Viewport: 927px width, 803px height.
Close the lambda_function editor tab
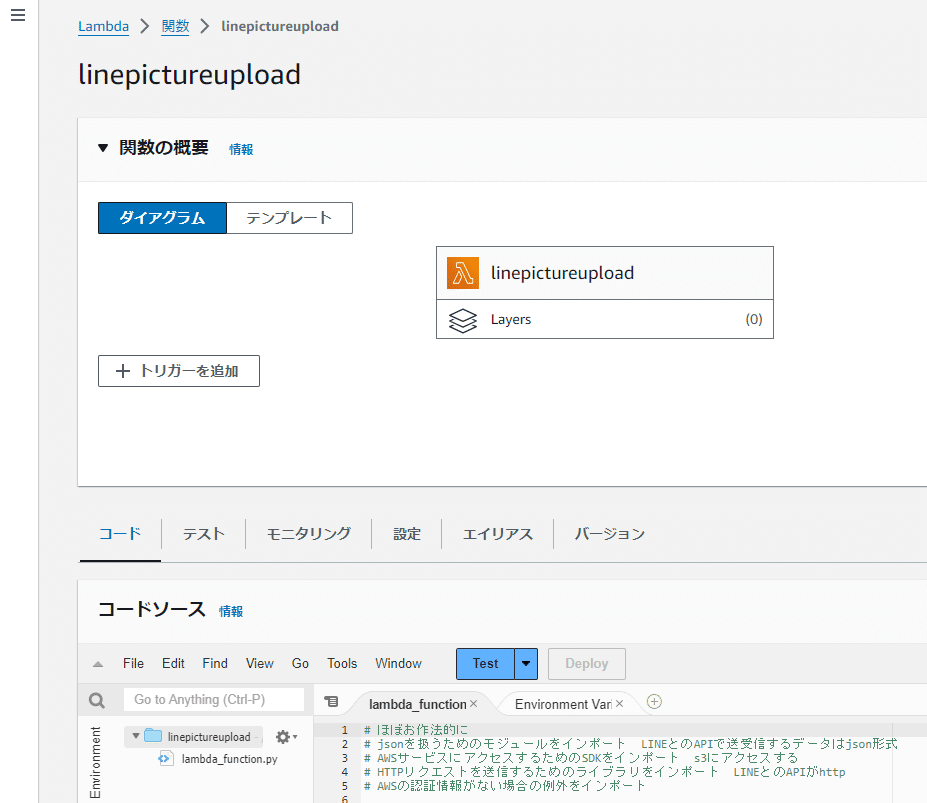point(474,704)
